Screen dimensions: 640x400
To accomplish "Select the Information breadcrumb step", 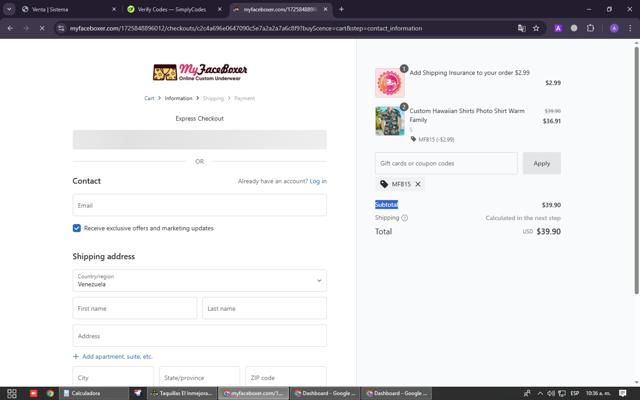I will click(178, 98).
